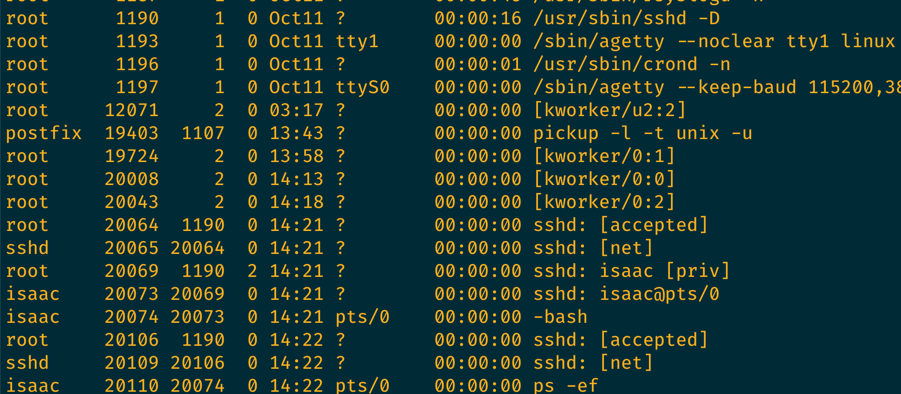The image size is (901, 394).
Task: Select PID 20109 owned by sshd
Action: [132, 363]
